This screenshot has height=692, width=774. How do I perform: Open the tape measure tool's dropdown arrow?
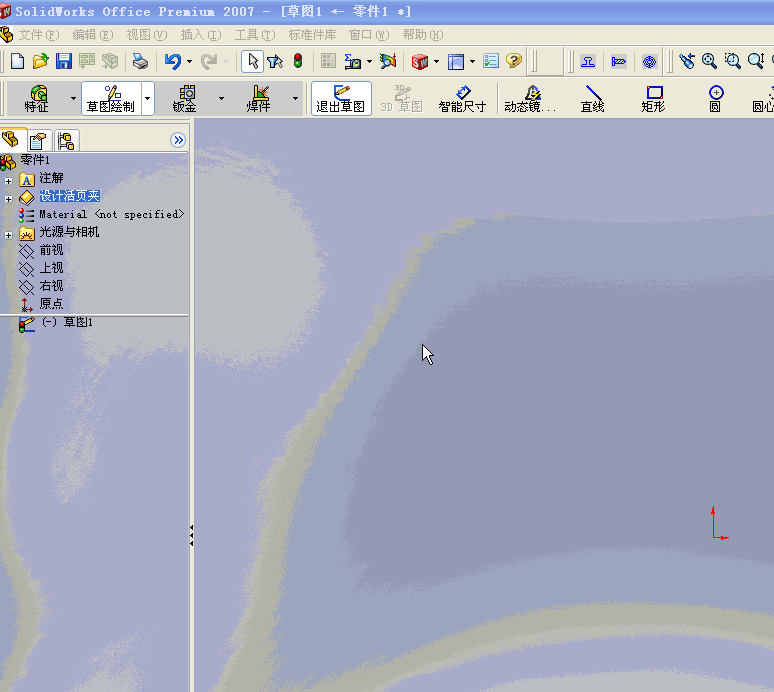369,62
